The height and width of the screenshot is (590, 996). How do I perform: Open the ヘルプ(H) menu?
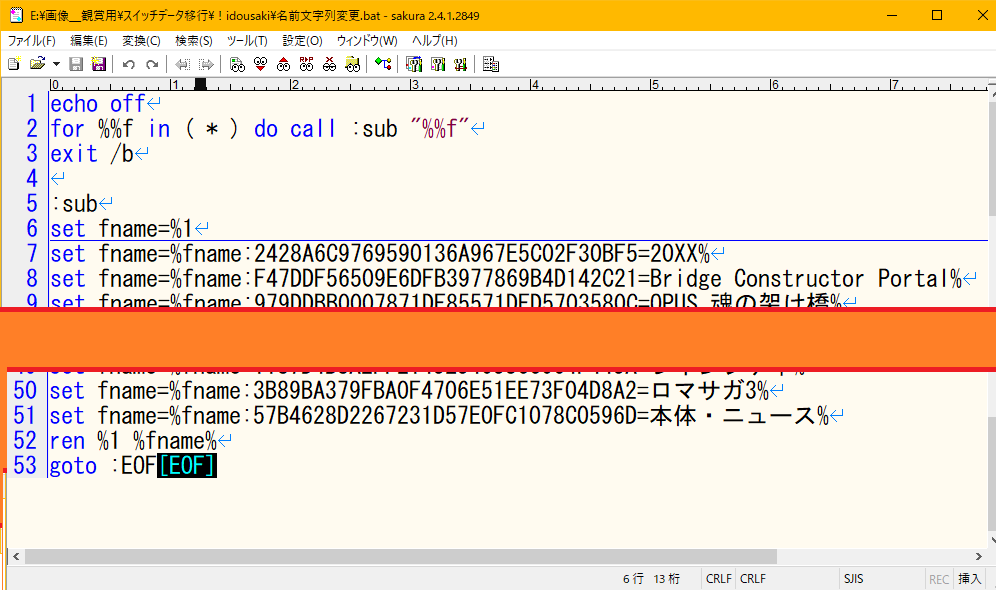point(434,41)
